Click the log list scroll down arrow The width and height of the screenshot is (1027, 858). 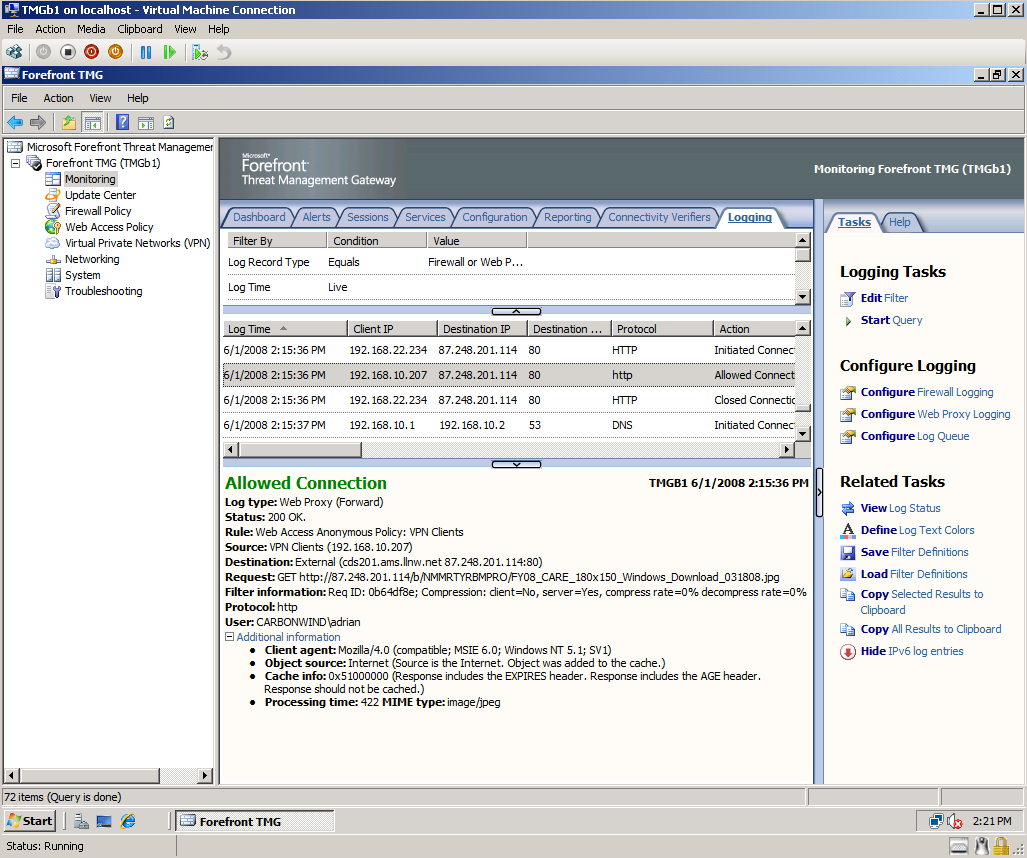803,434
